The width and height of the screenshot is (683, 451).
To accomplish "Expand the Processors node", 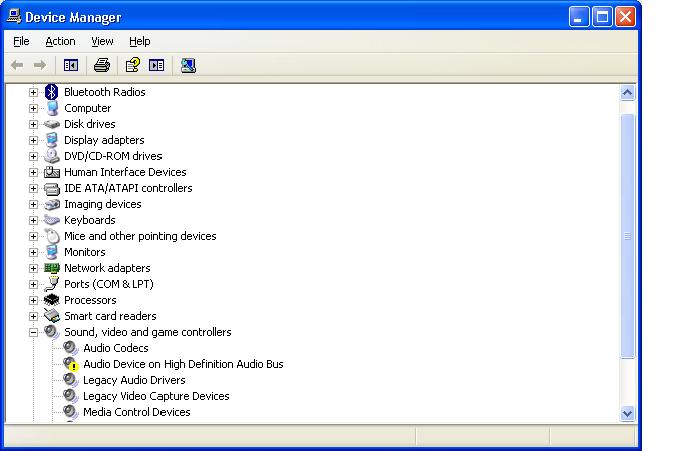I will (x=33, y=300).
